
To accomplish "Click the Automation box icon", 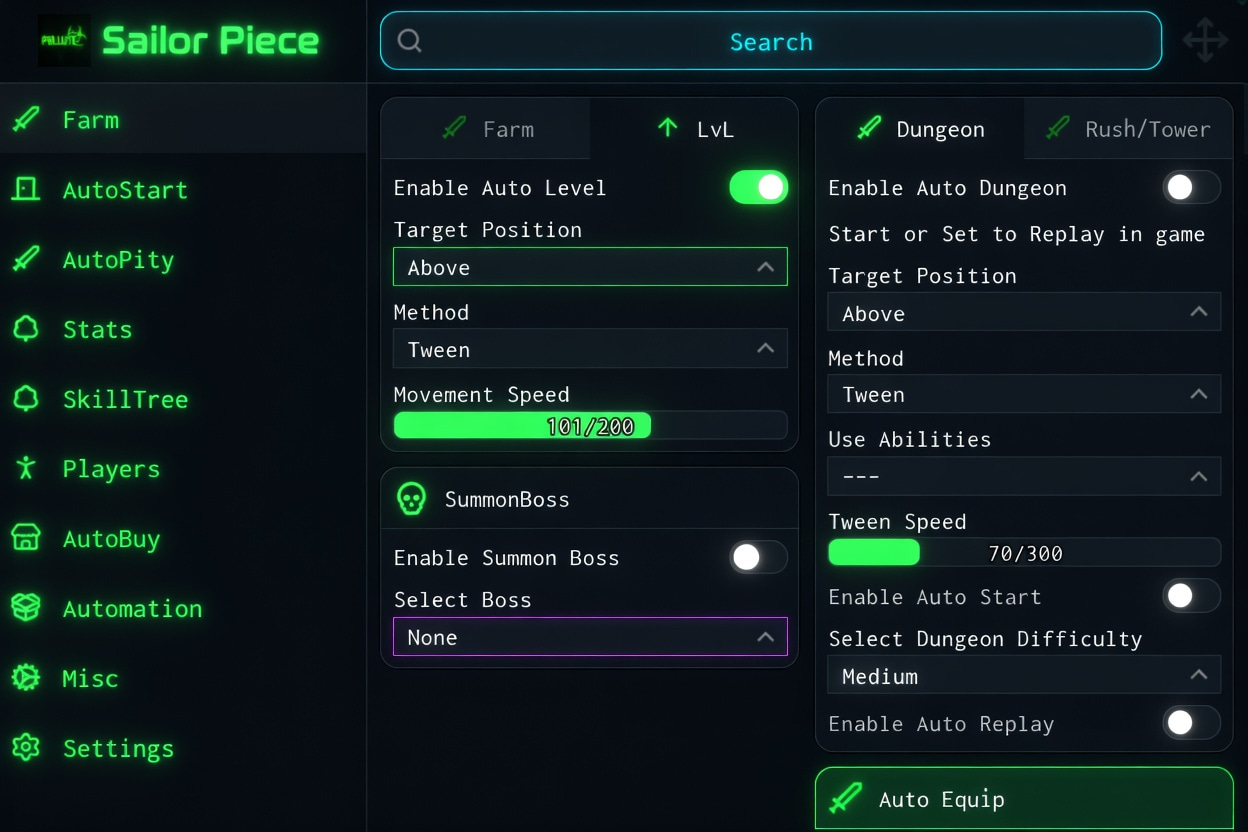I will pyautogui.click(x=26, y=608).
